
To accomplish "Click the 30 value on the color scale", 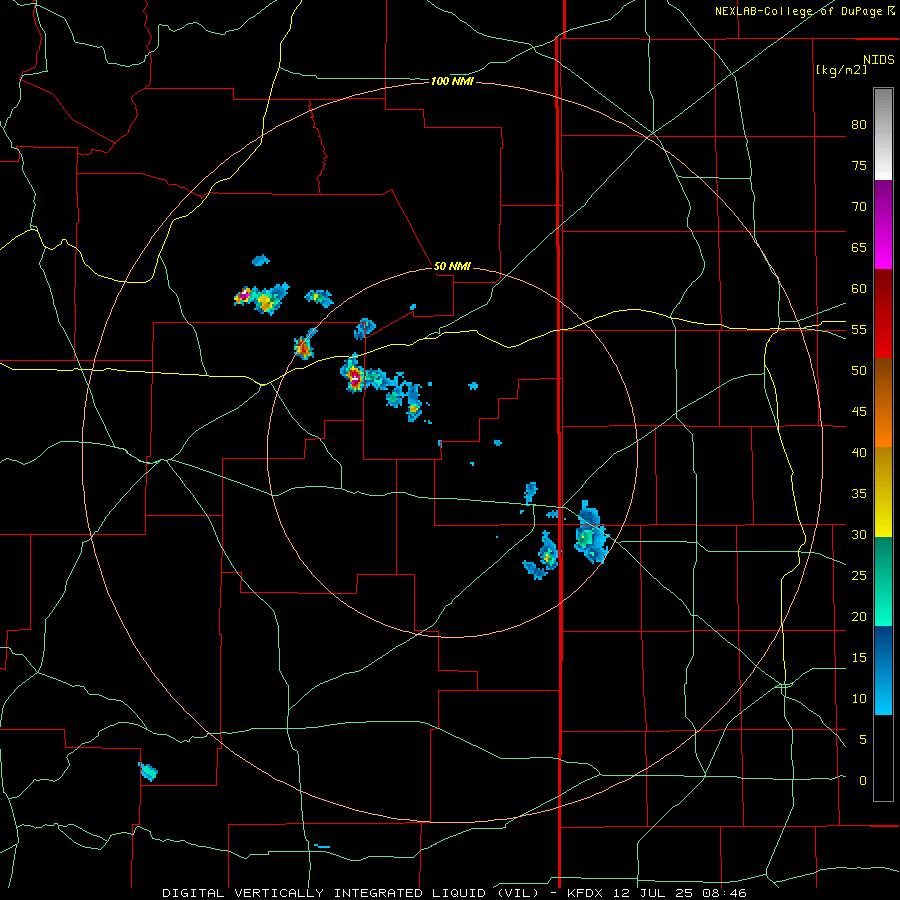I will tap(859, 534).
